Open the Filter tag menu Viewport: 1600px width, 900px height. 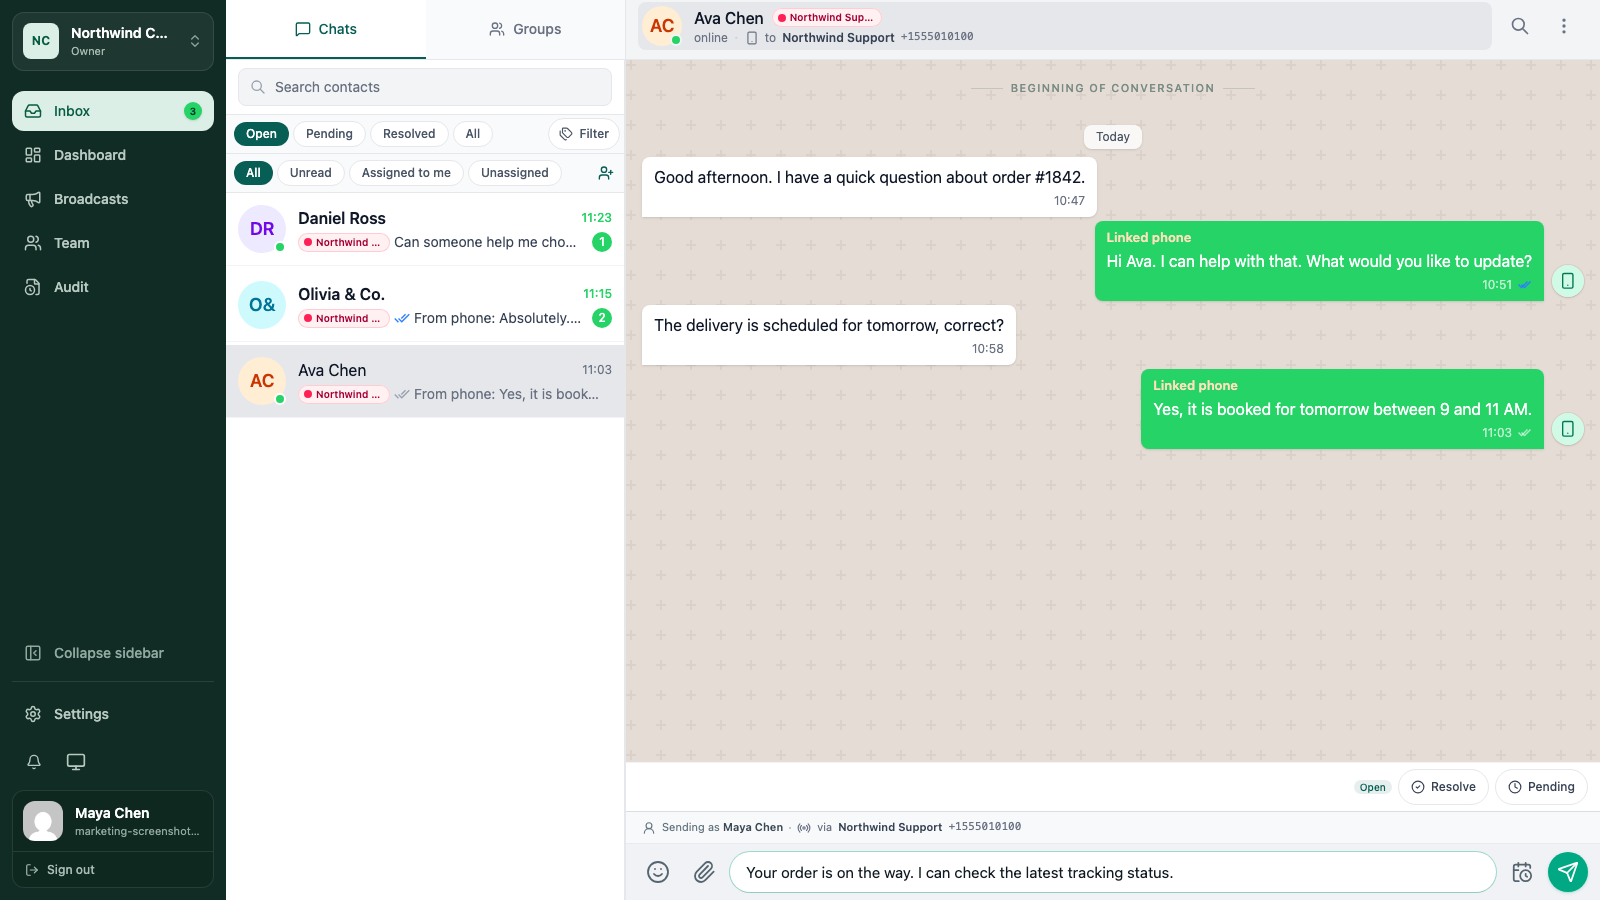tap(584, 134)
